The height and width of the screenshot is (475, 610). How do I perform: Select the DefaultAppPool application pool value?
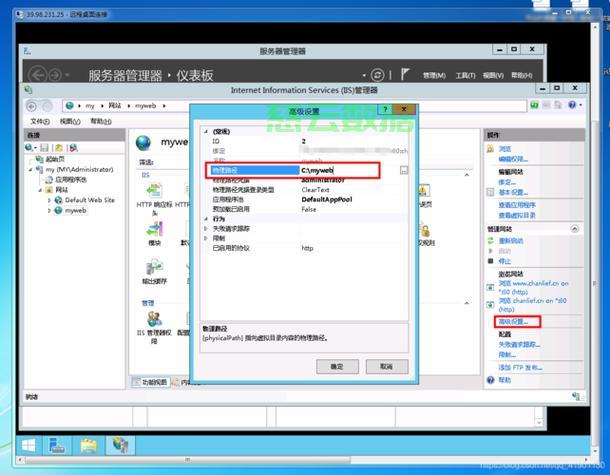327,200
